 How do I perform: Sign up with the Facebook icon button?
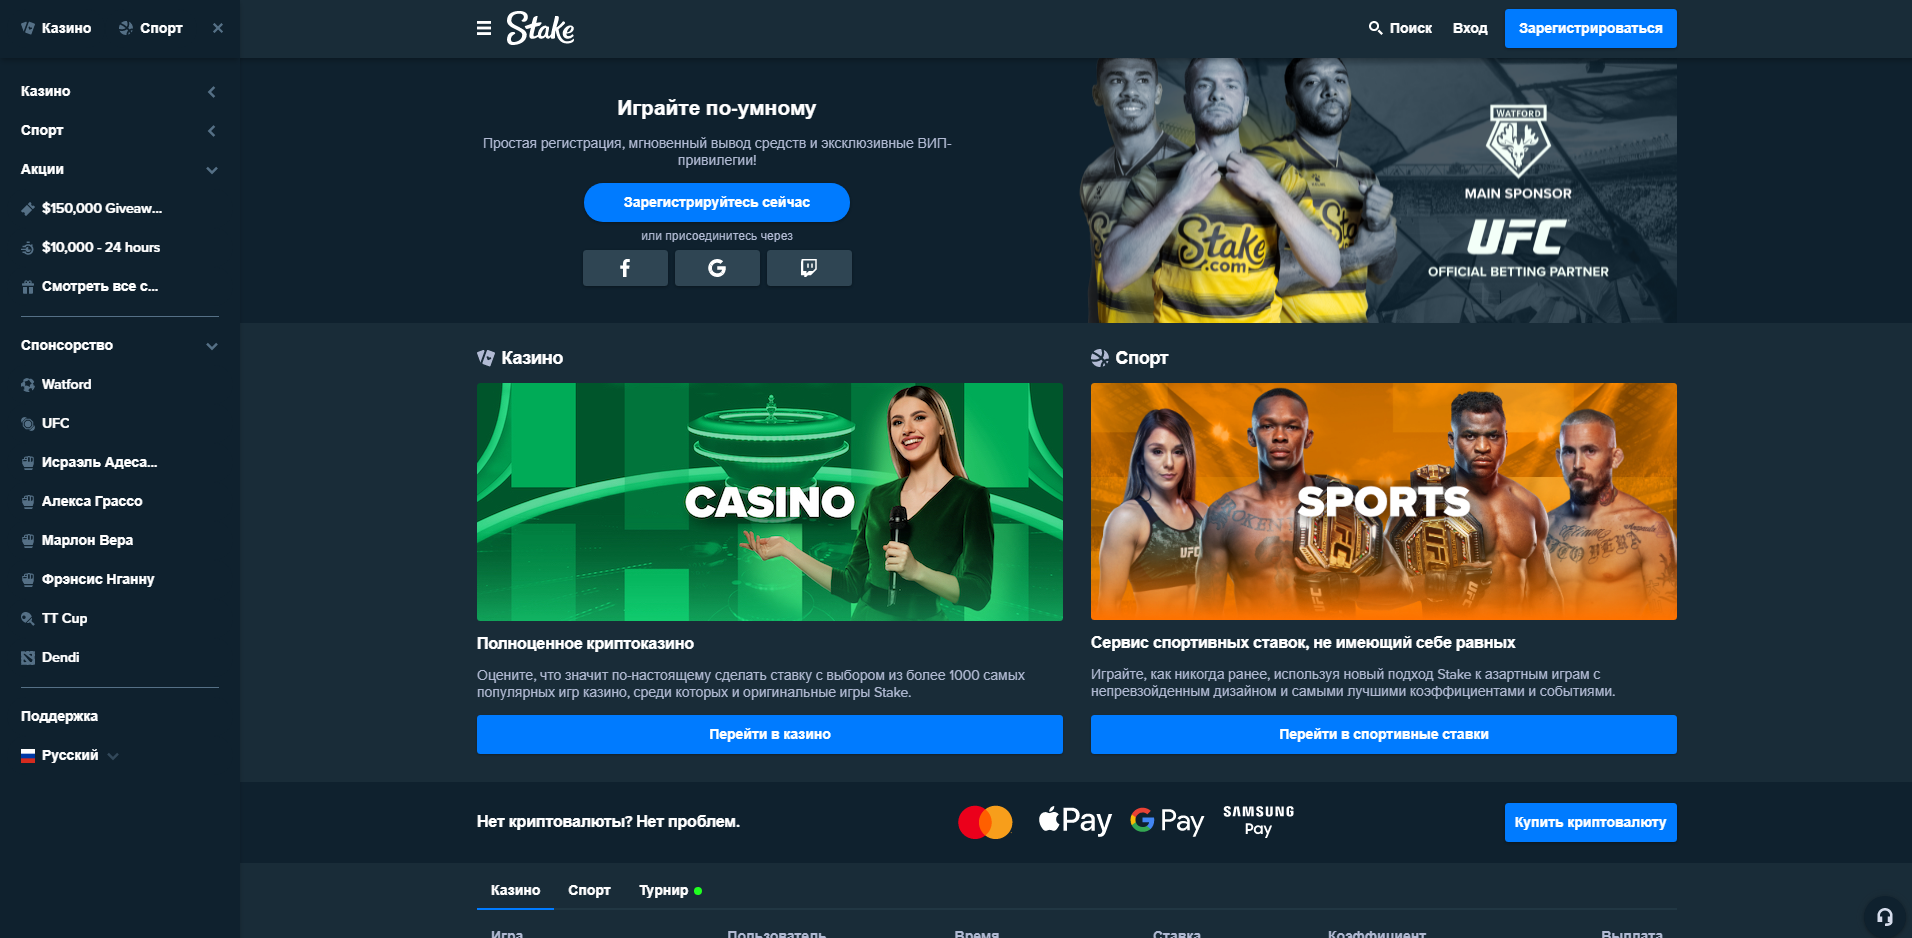625,268
